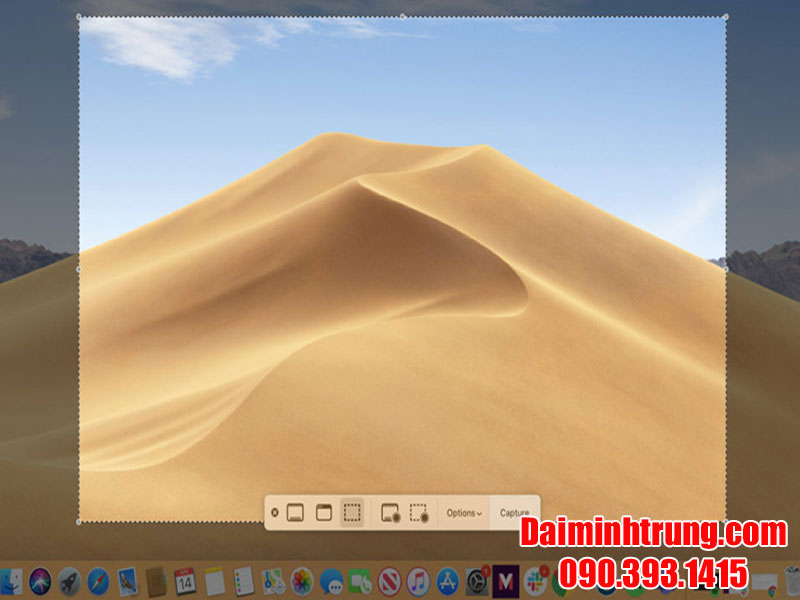Screen dimensions: 800x600
Task: Click the bottom-left selection corner handle
Action: tap(80, 521)
